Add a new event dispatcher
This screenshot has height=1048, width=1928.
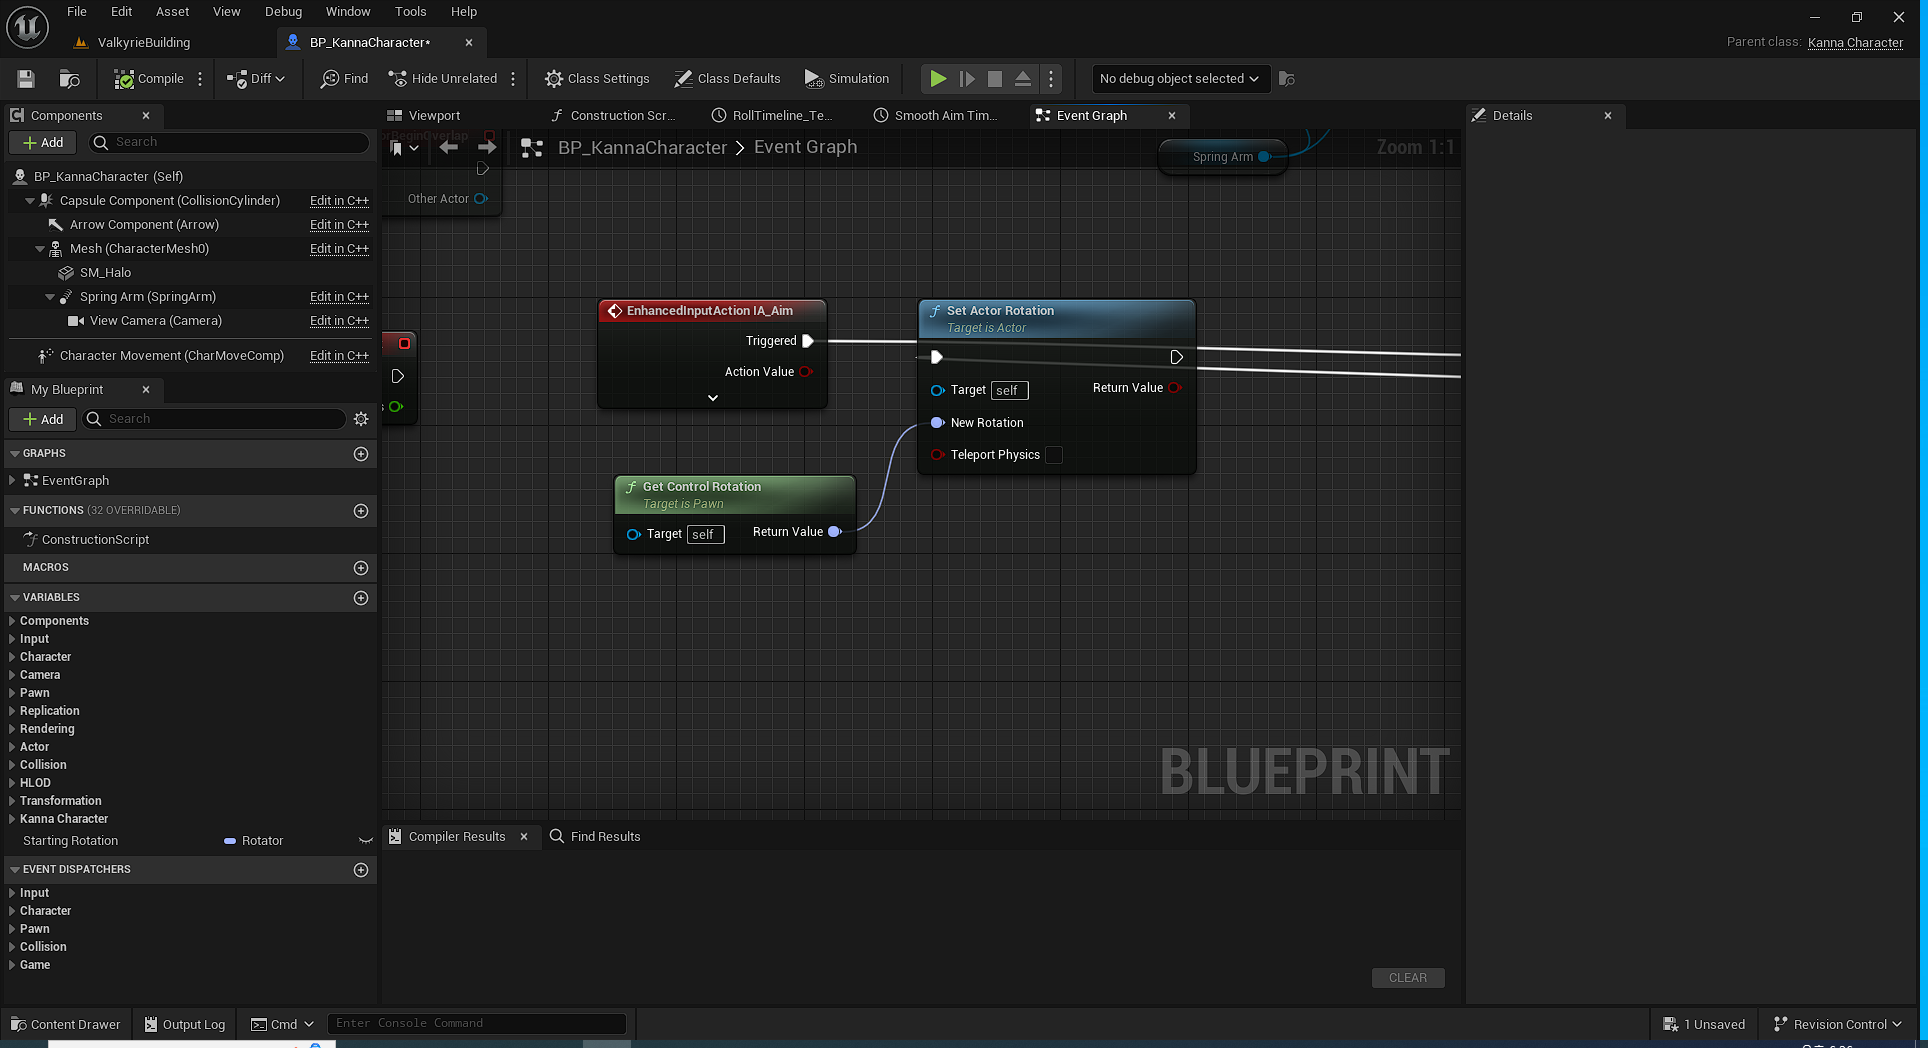pos(361,870)
